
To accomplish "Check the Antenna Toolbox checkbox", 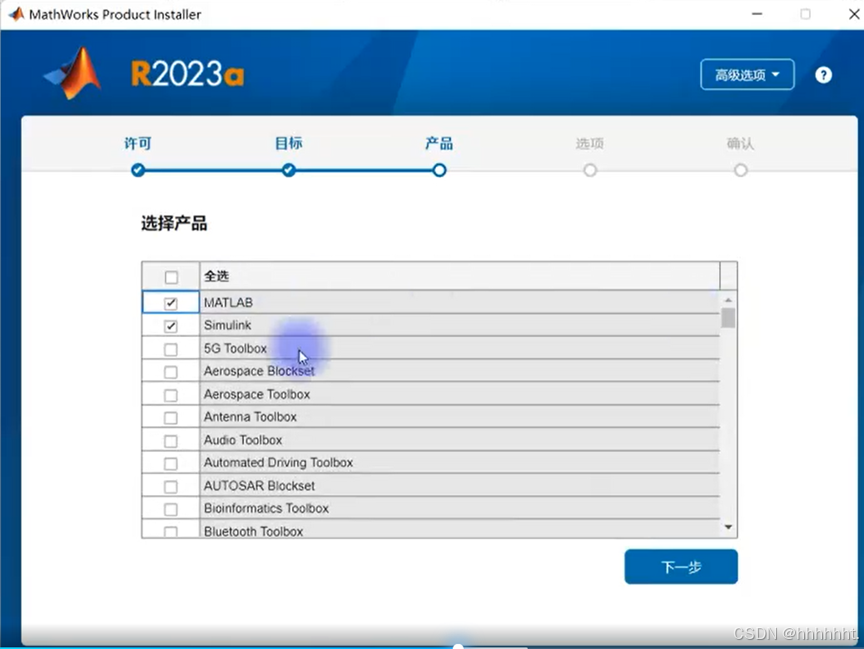I will pos(171,418).
